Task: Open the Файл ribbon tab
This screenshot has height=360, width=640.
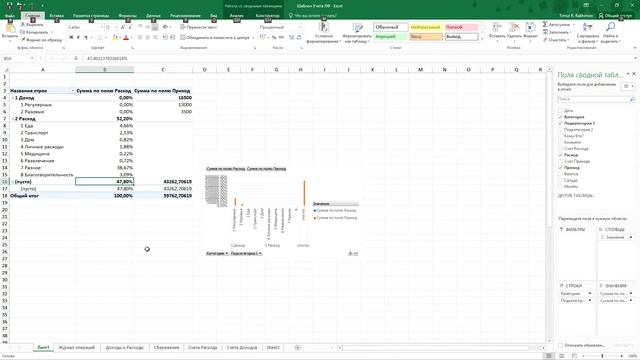Action: [x=10, y=16]
